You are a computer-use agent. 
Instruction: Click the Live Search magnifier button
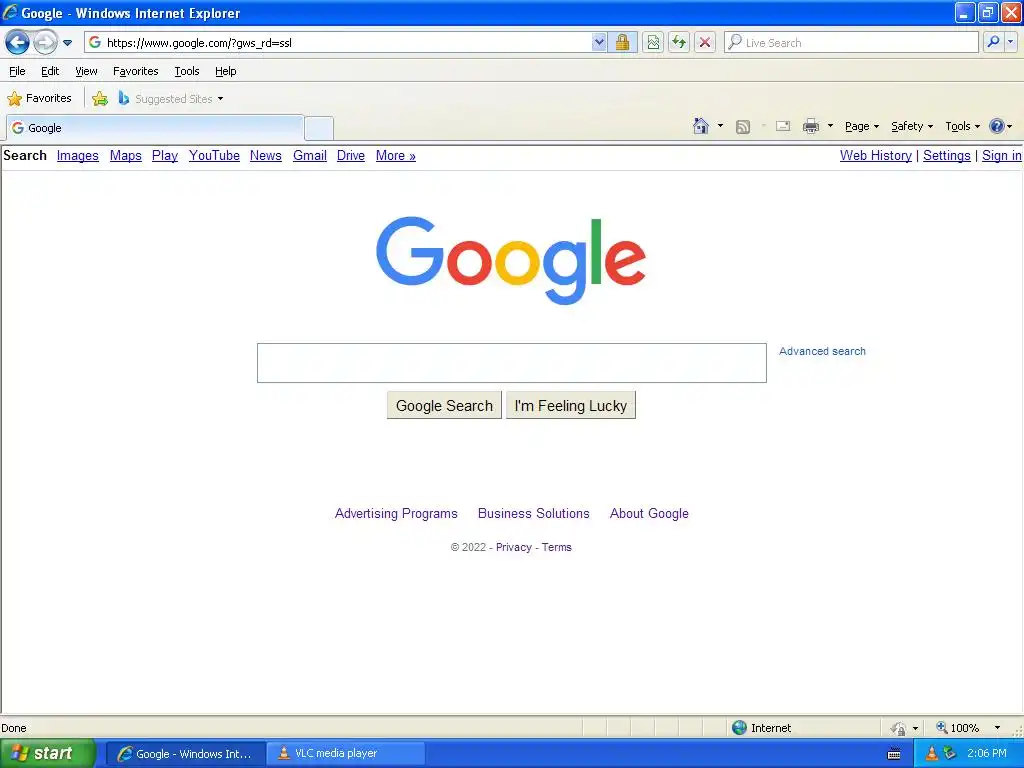click(993, 42)
